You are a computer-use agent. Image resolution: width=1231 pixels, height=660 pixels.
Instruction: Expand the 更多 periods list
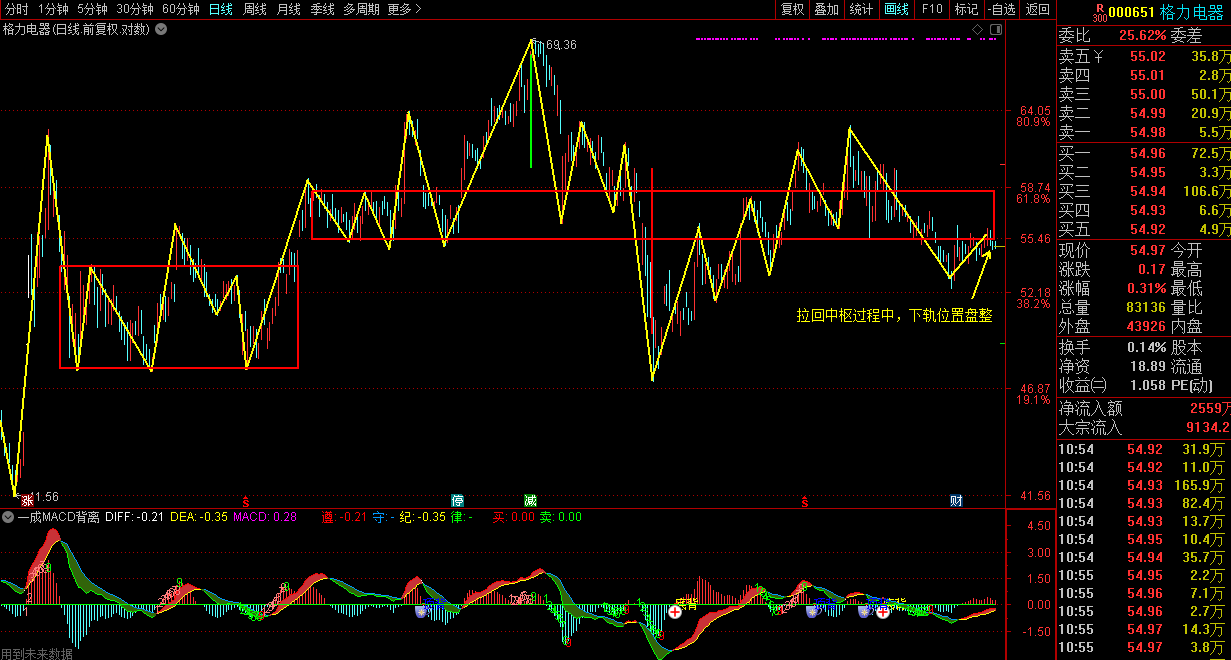(x=404, y=9)
